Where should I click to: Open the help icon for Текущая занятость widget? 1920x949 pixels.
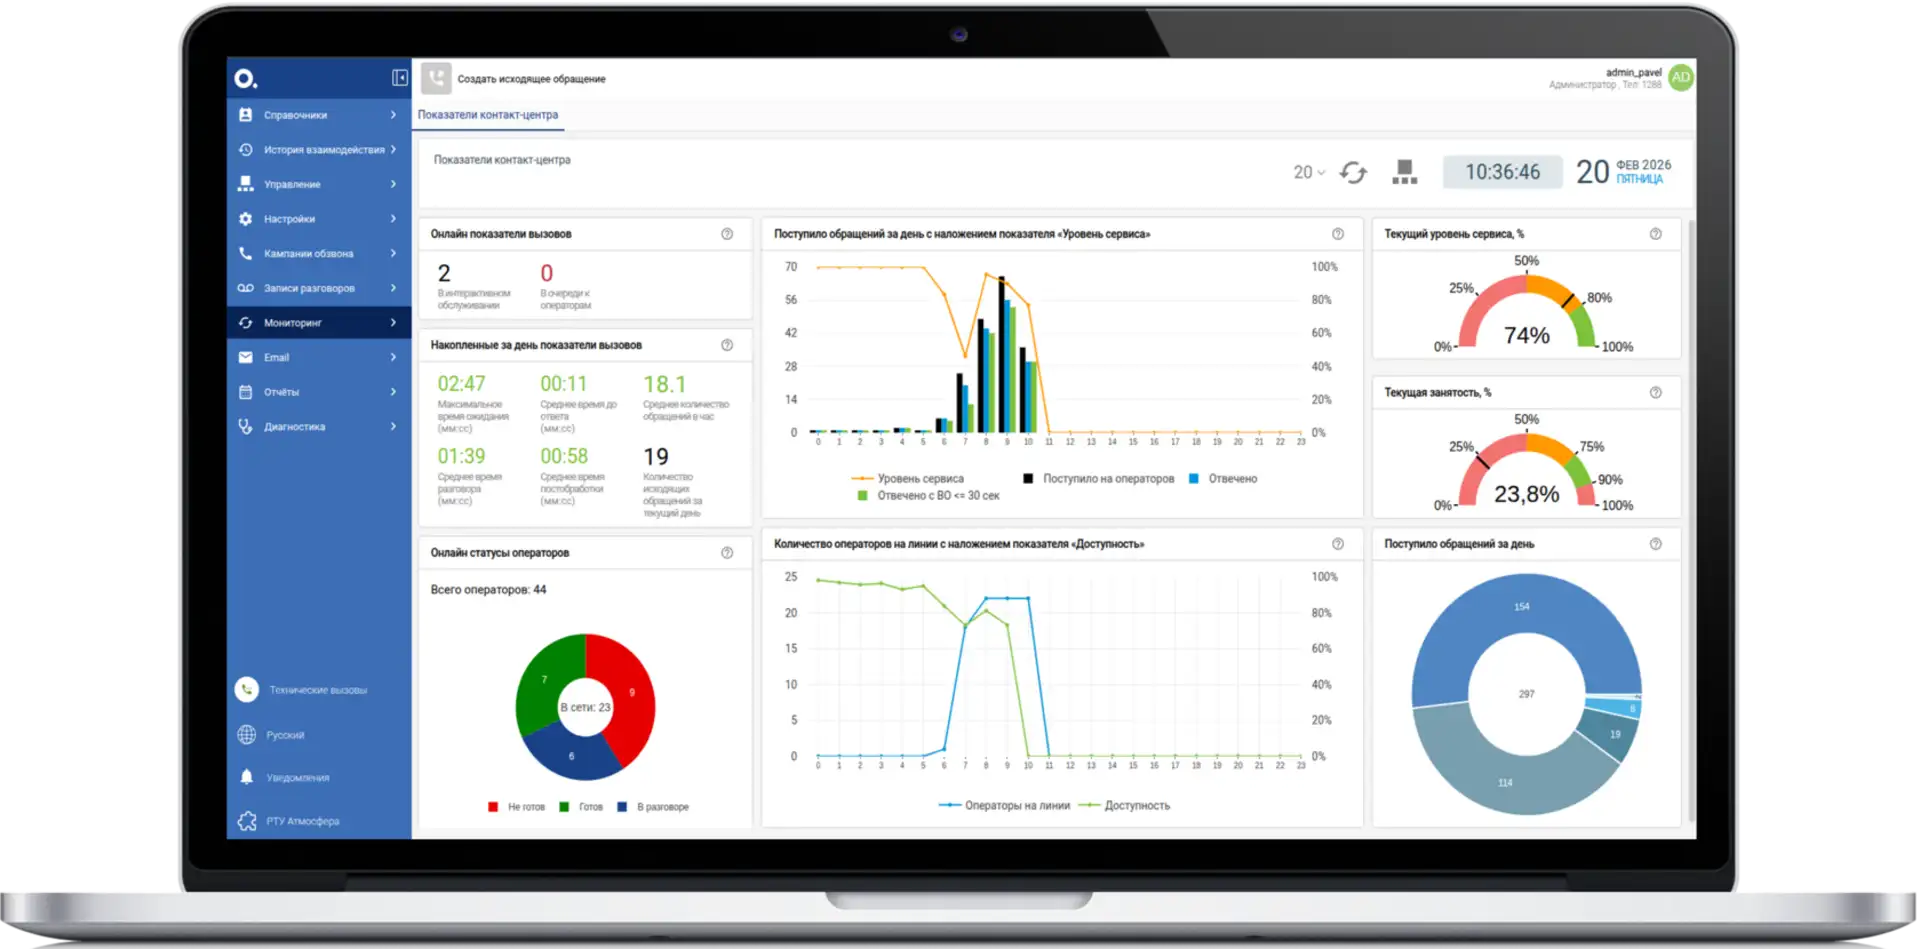(x=1656, y=393)
